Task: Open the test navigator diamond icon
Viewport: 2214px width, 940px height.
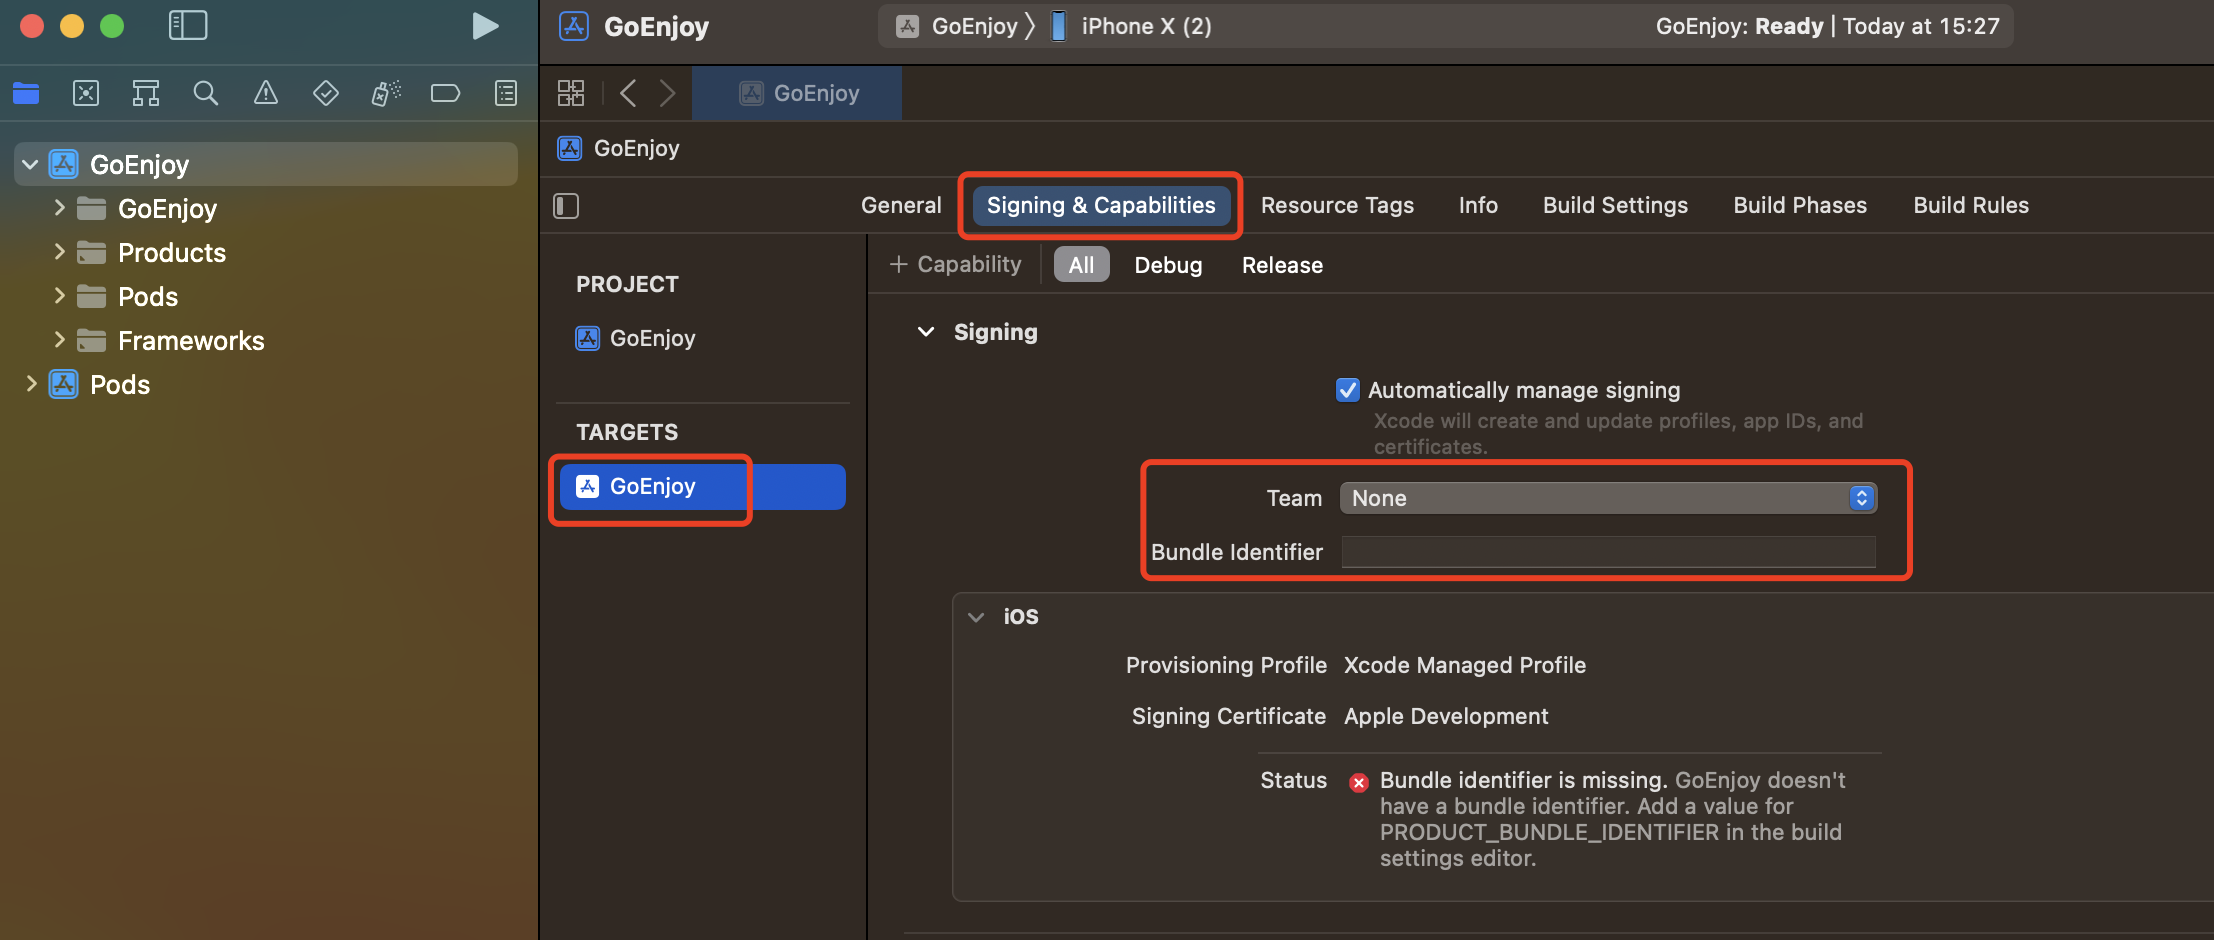Action: [x=326, y=93]
